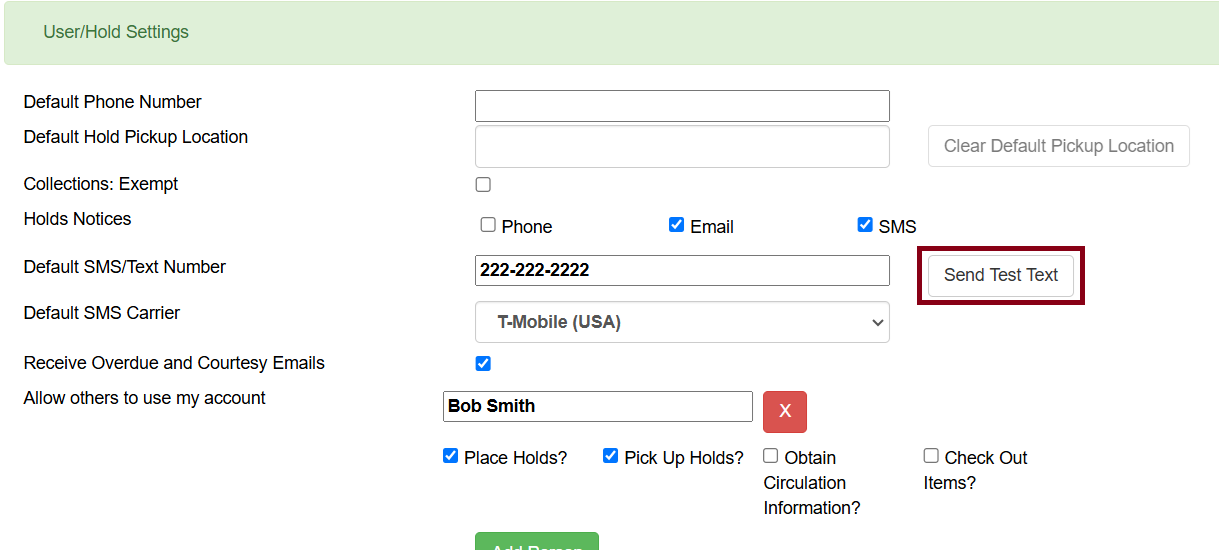1219x550 pixels.
Task: Click the green Add Person button
Action: tap(537, 542)
